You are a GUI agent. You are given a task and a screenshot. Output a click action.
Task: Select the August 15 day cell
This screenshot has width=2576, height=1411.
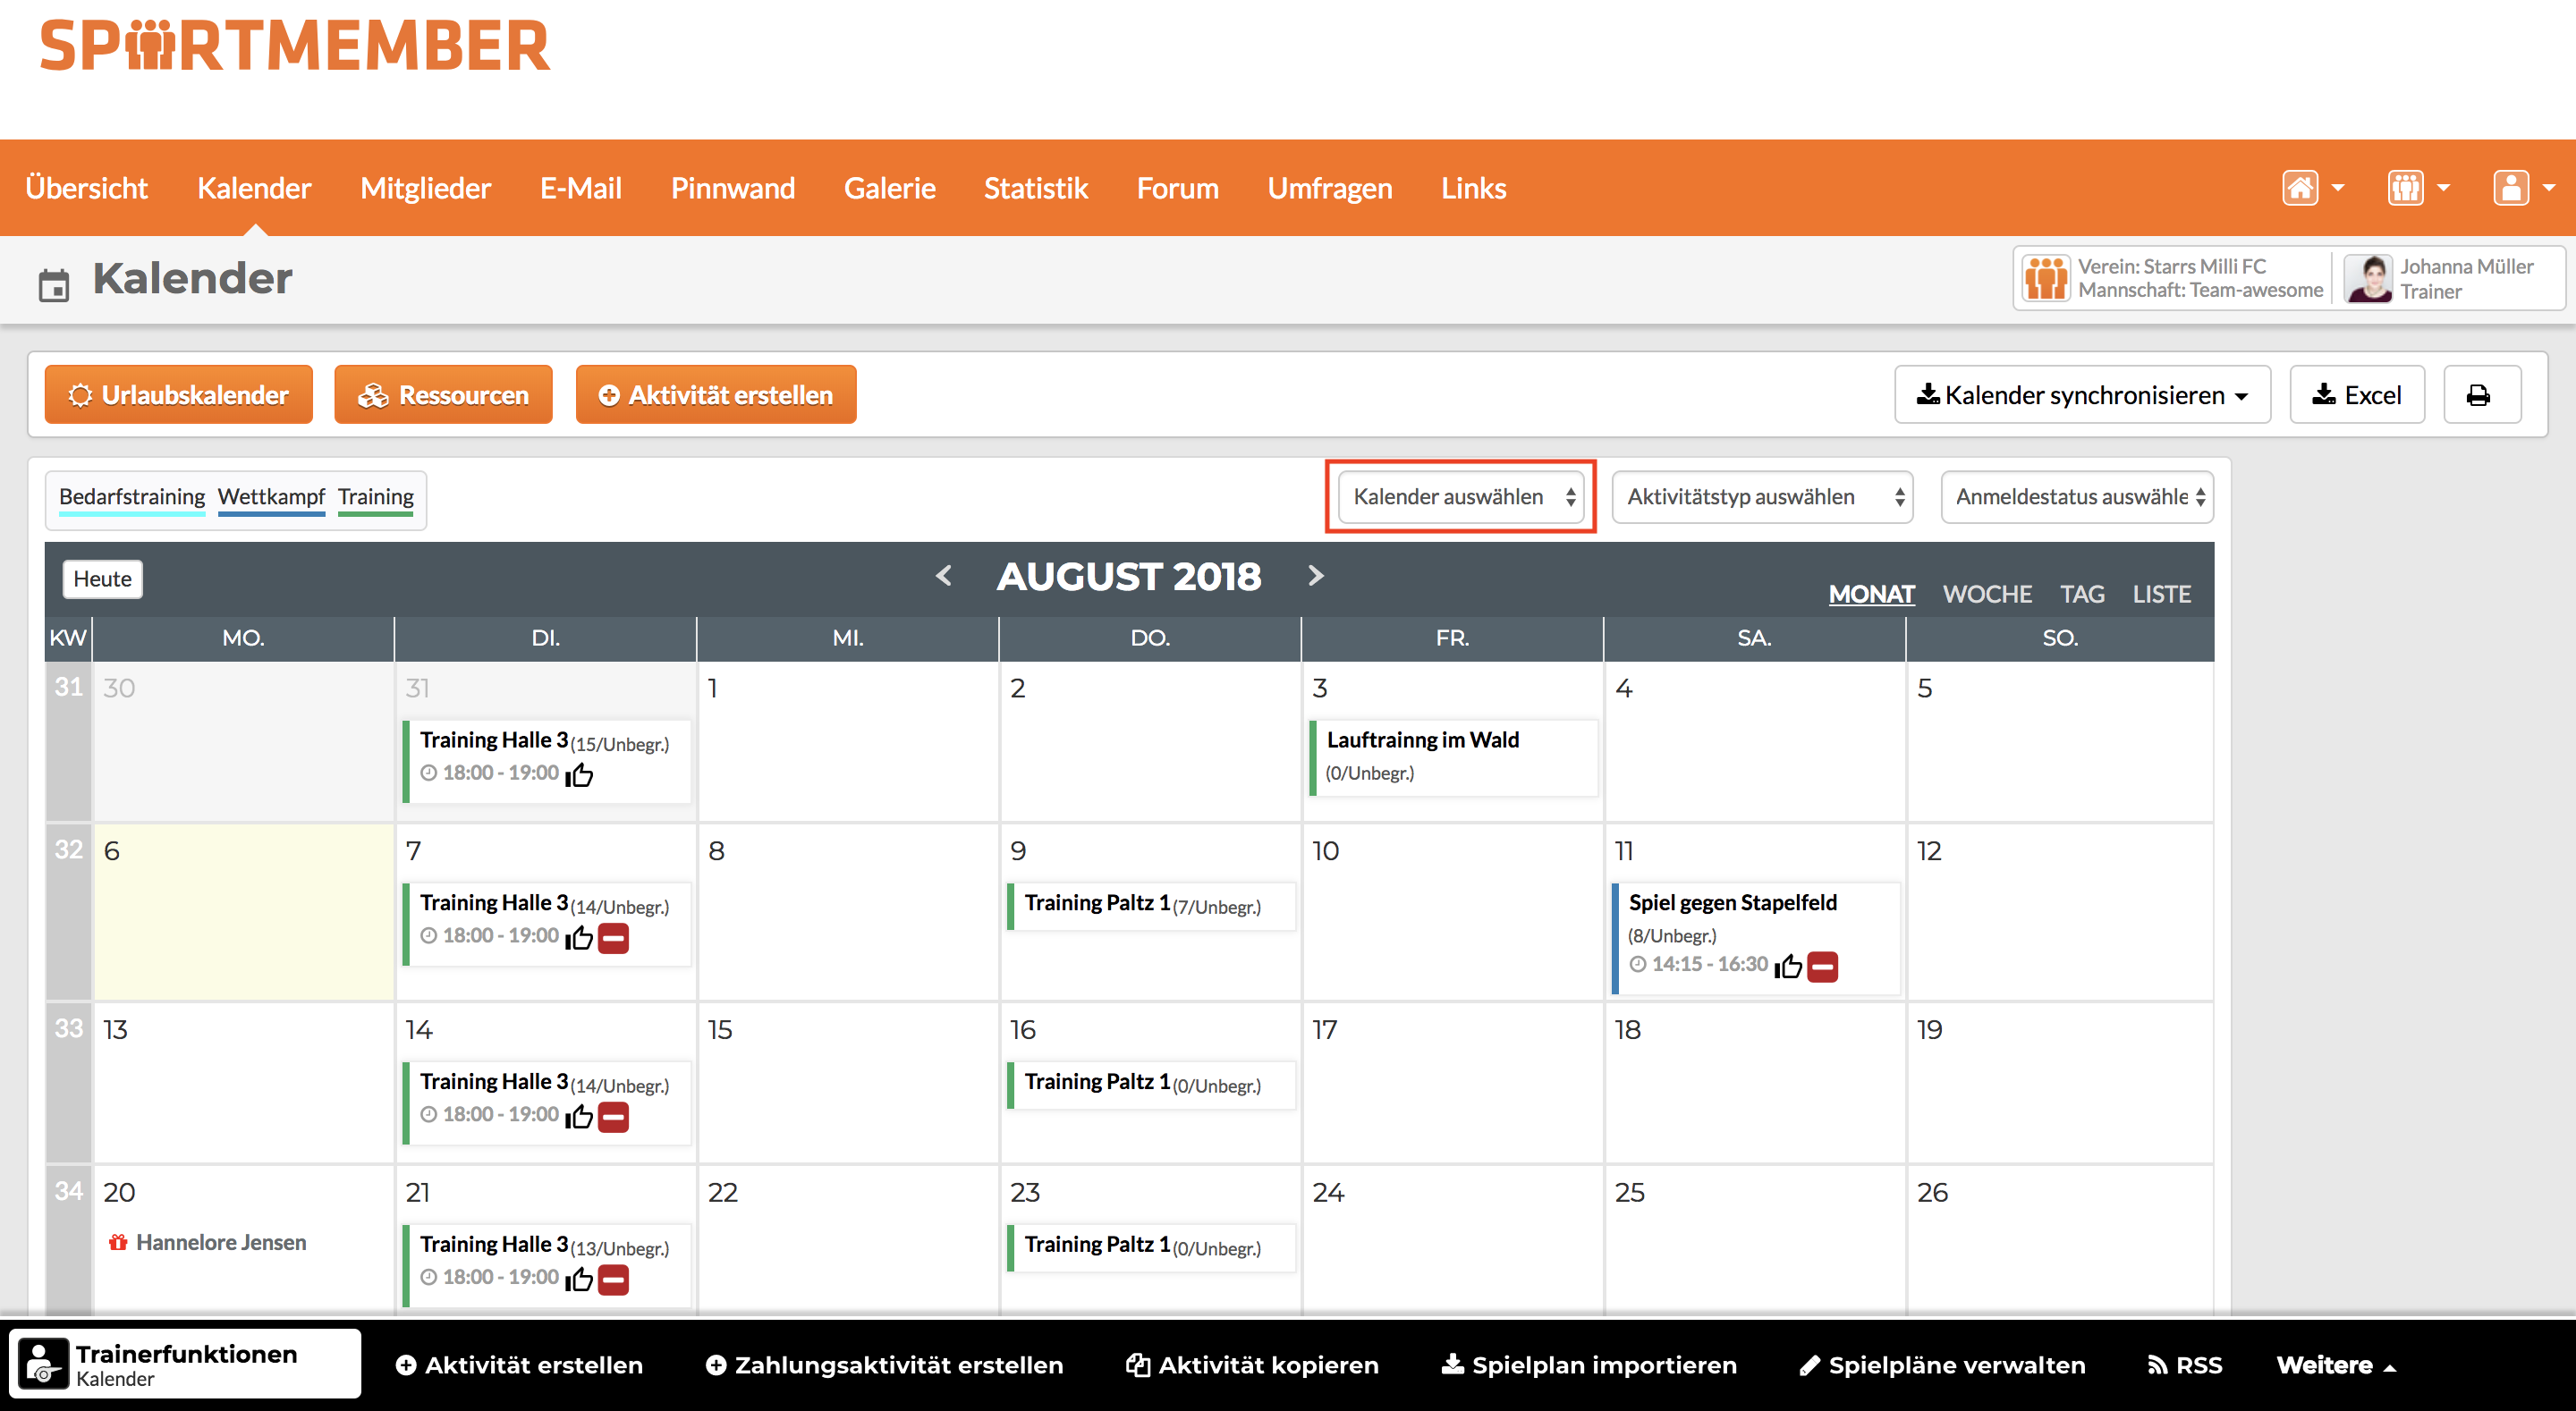(848, 1083)
